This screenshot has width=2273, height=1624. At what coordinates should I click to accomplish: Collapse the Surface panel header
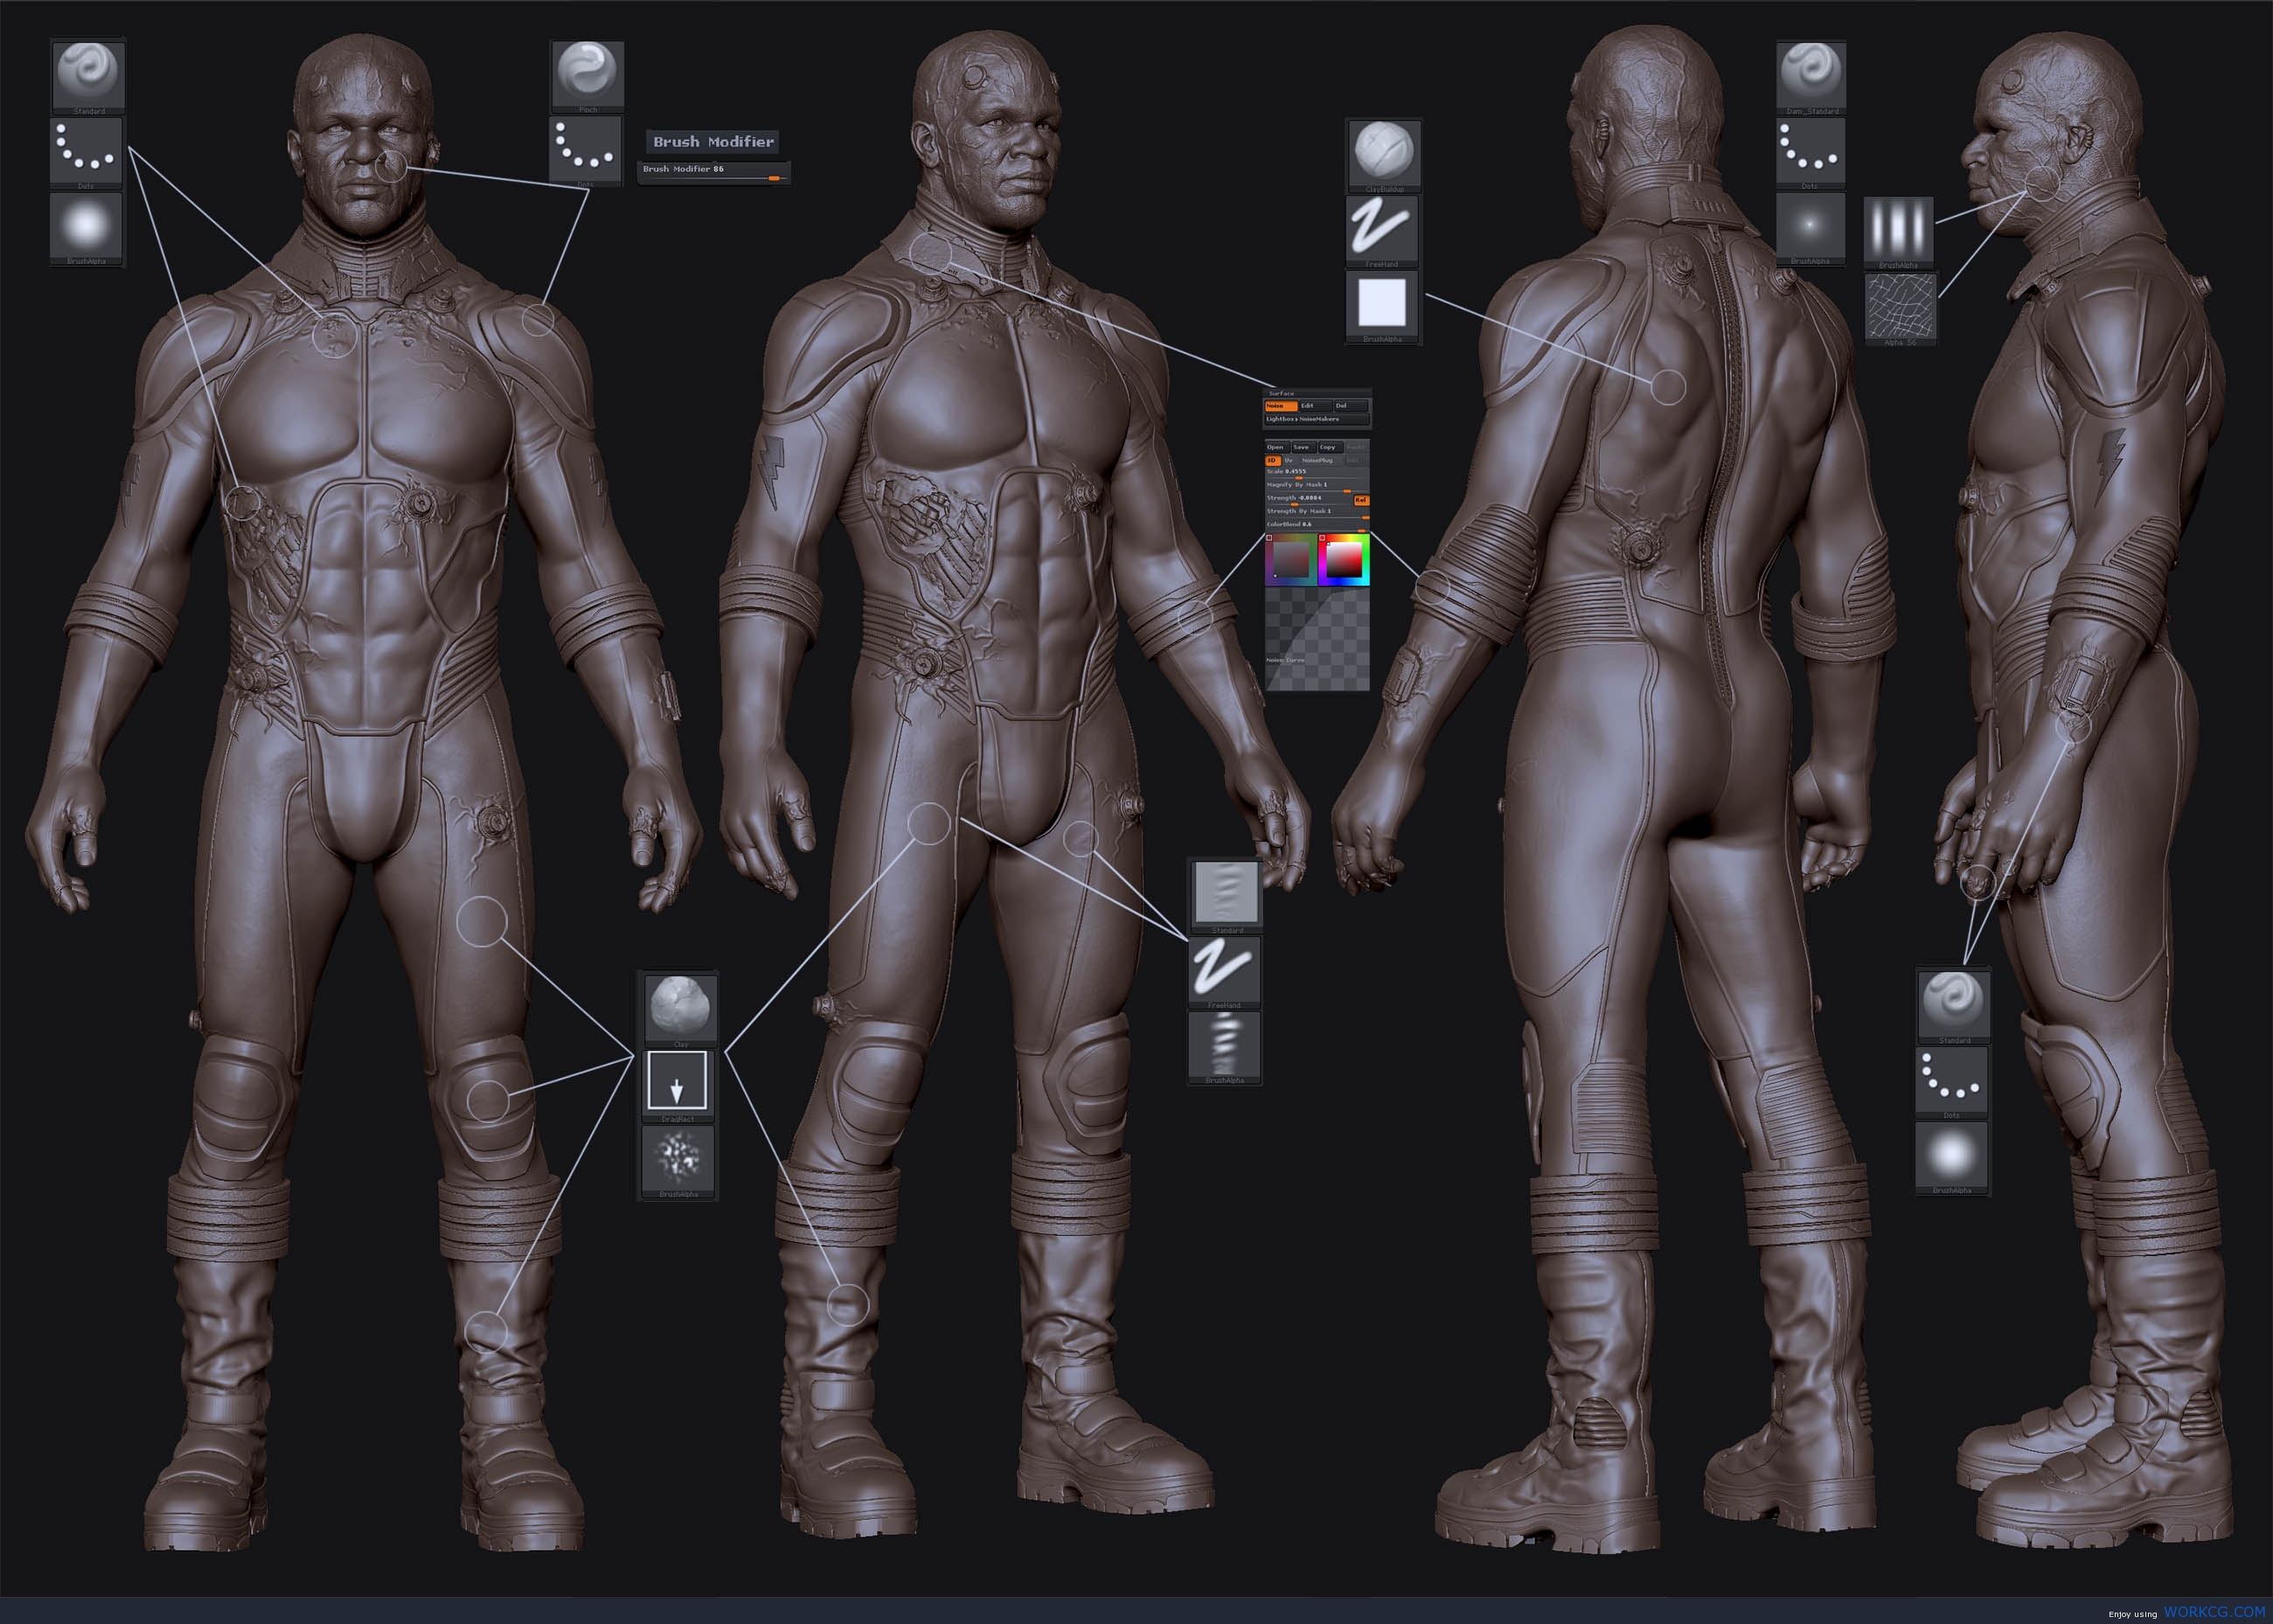click(1318, 394)
